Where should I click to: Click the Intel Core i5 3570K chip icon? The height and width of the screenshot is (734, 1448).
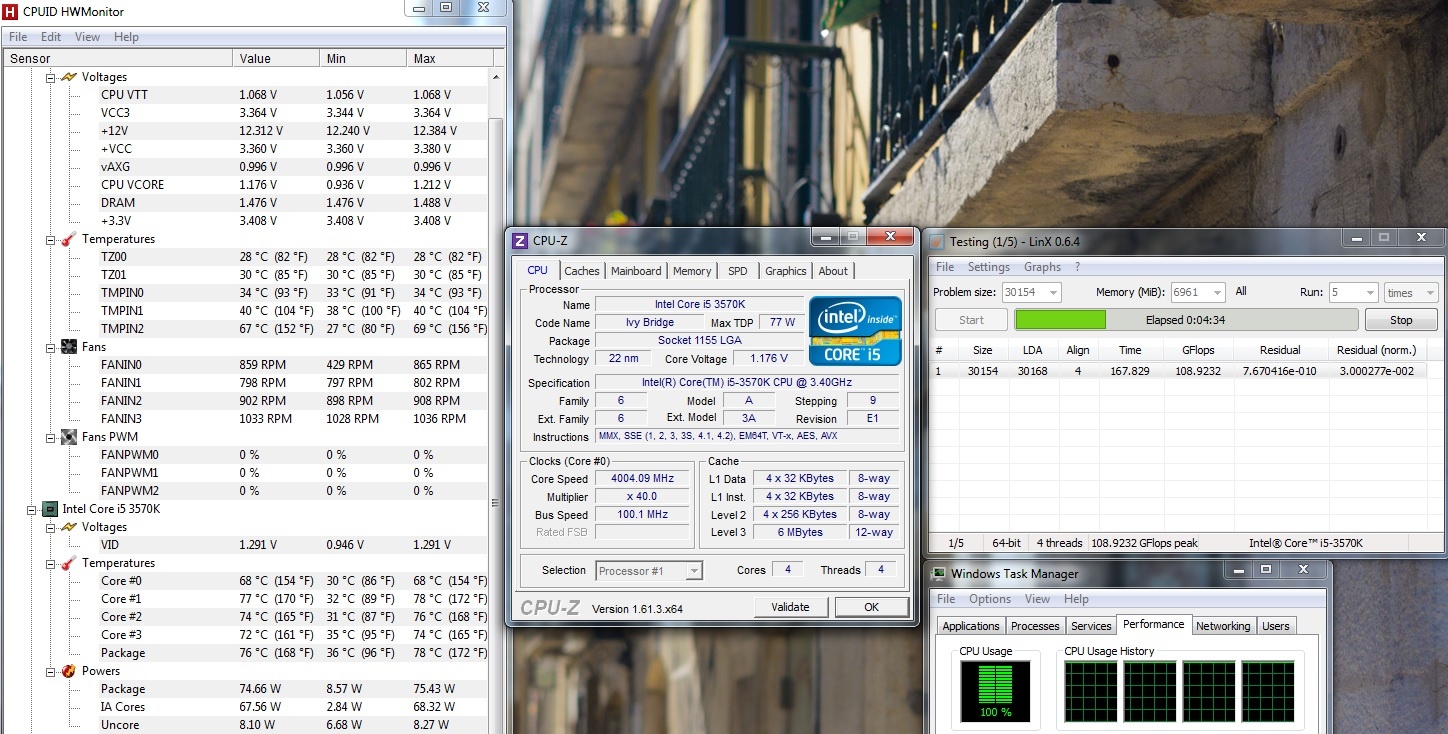49,509
